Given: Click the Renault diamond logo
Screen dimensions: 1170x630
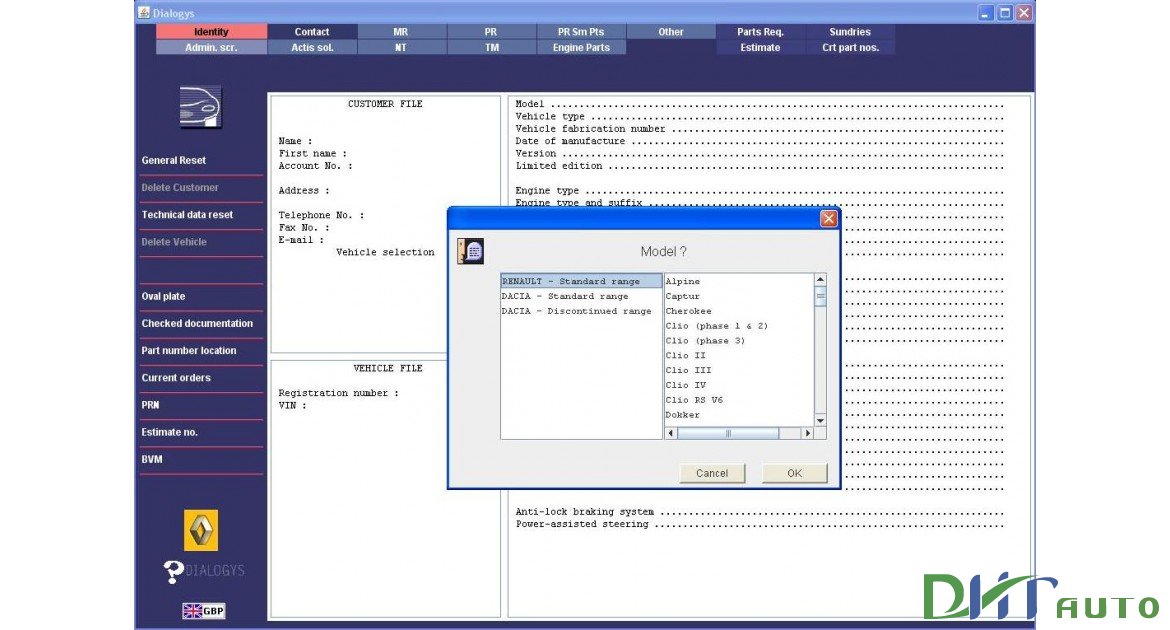Looking at the screenshot, I should coord(200,530).
